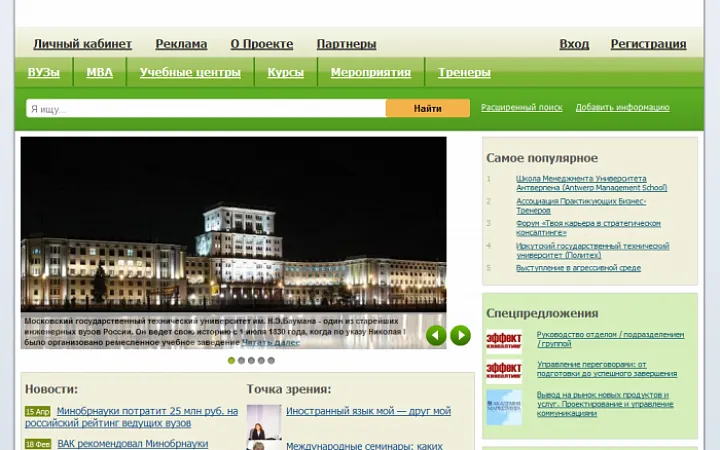Select the fifth slider pagination dot
Screen dimensions: 720x450
(271, 360)
